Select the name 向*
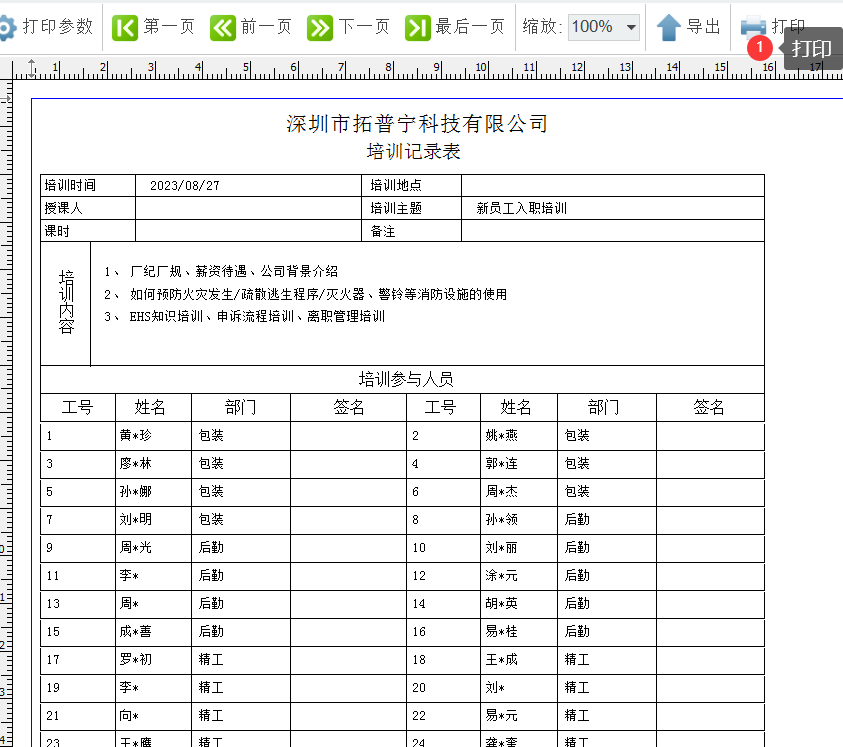 click(129, 715)
